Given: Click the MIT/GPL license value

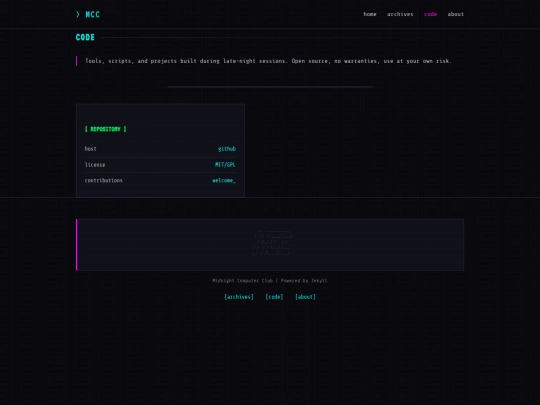Looking at the screenshot, I should click(x=225, y=165).
